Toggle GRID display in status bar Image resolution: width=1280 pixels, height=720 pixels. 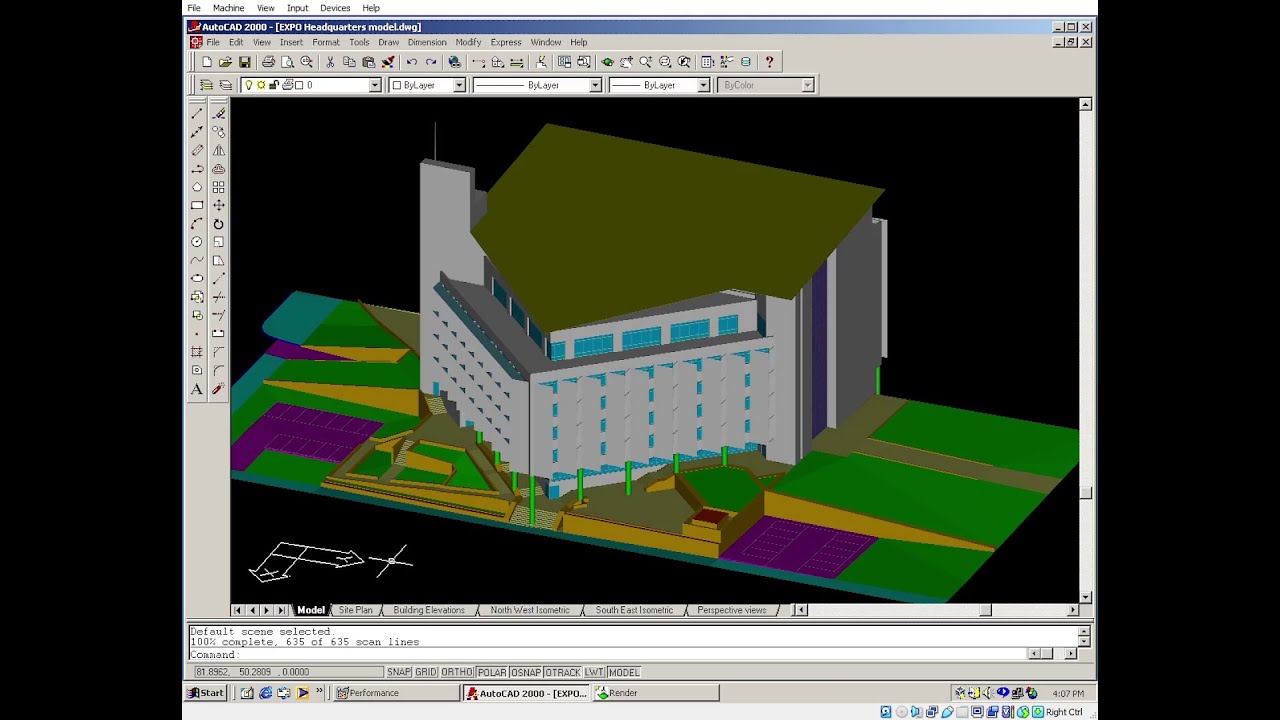(x=426, y=673)
